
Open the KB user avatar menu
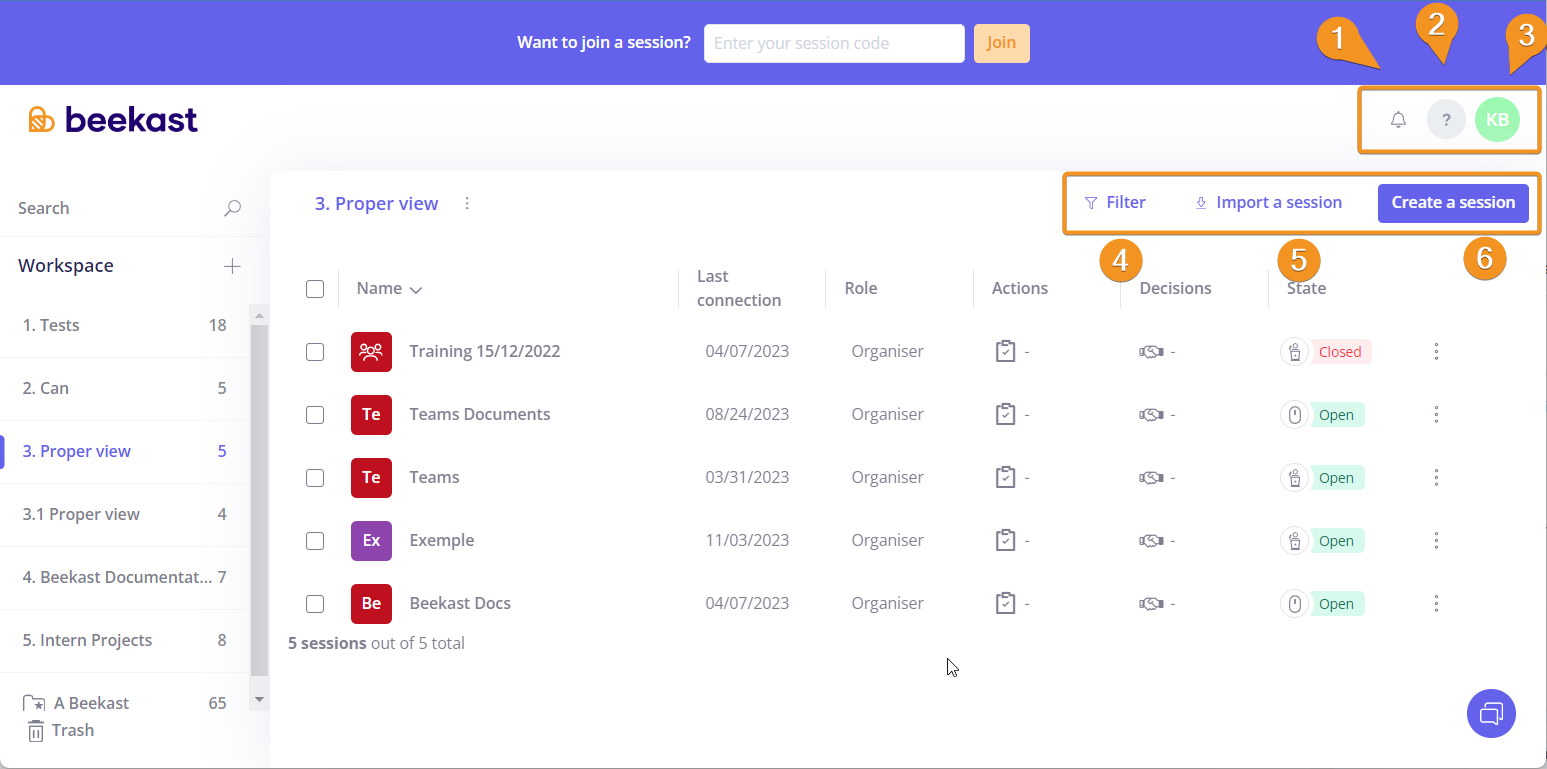tap(1497, 120)
